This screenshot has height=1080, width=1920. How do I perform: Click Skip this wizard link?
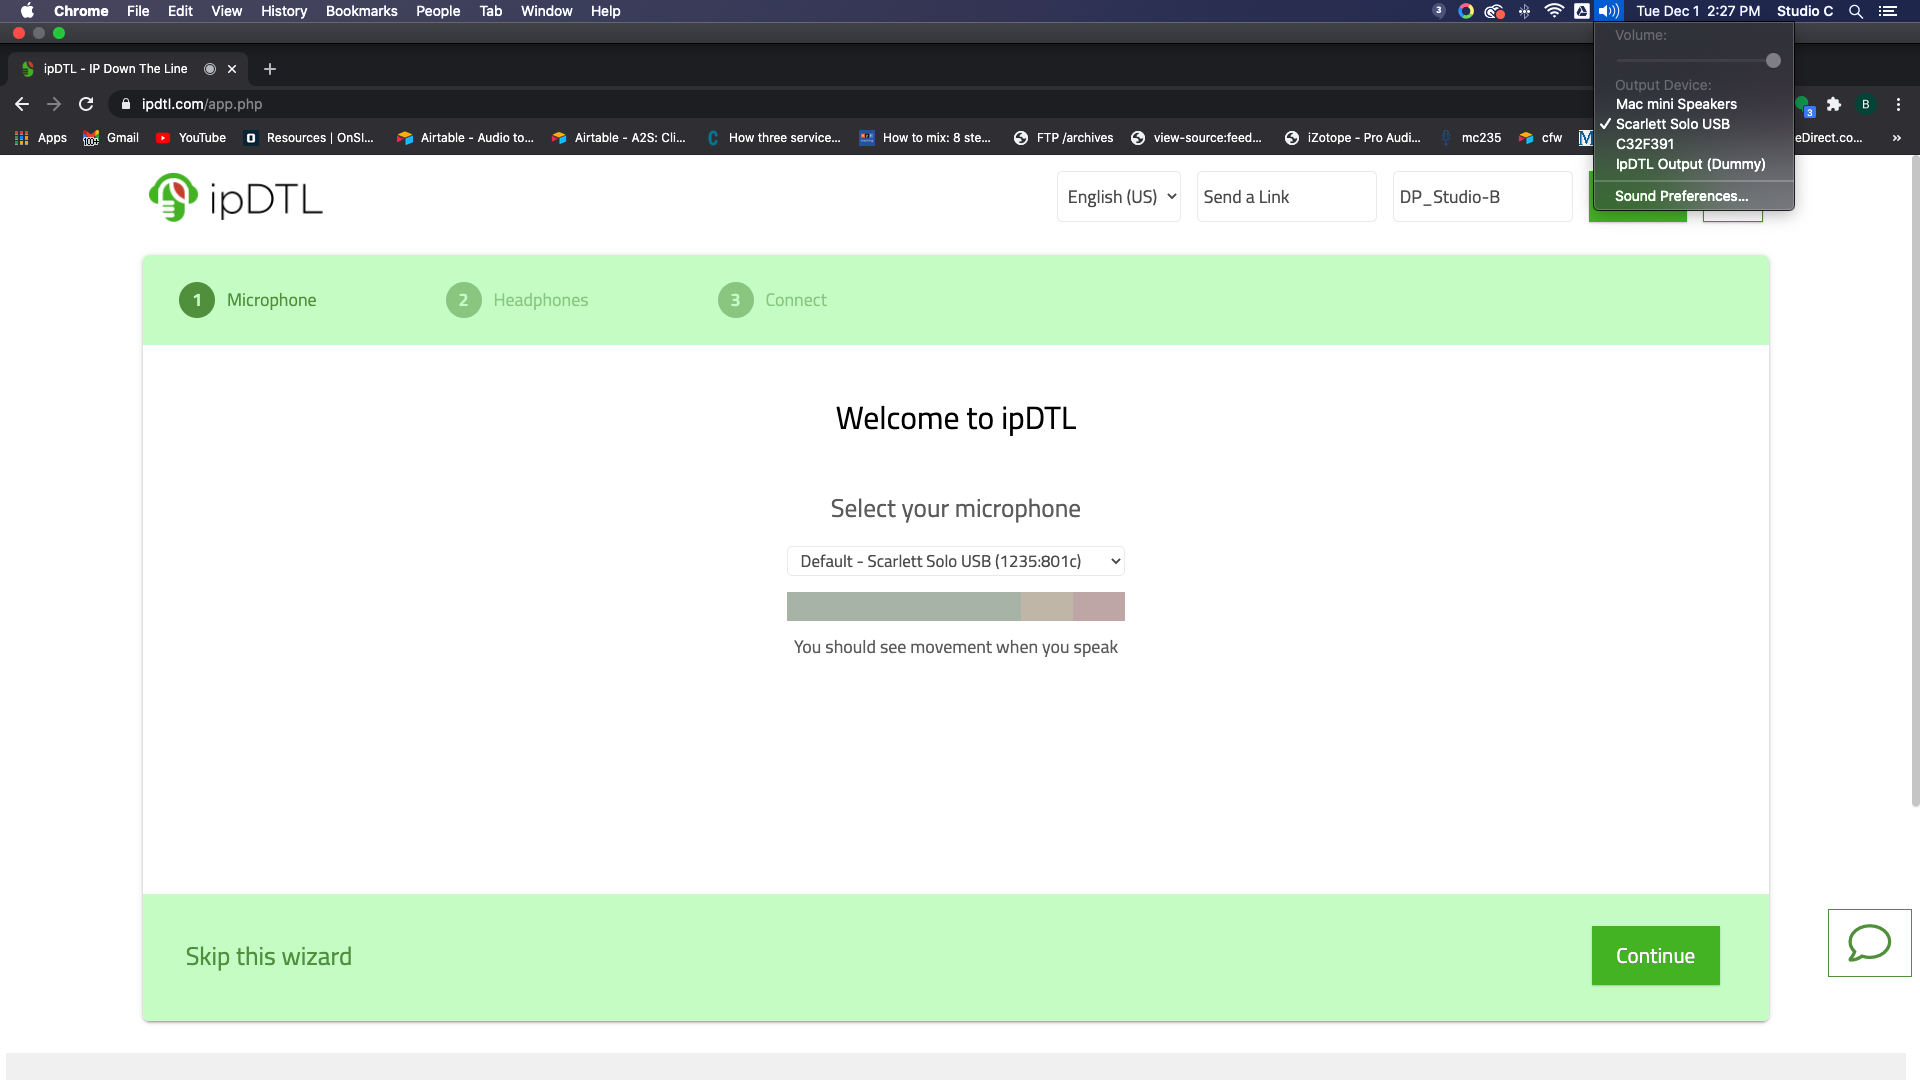268,956
